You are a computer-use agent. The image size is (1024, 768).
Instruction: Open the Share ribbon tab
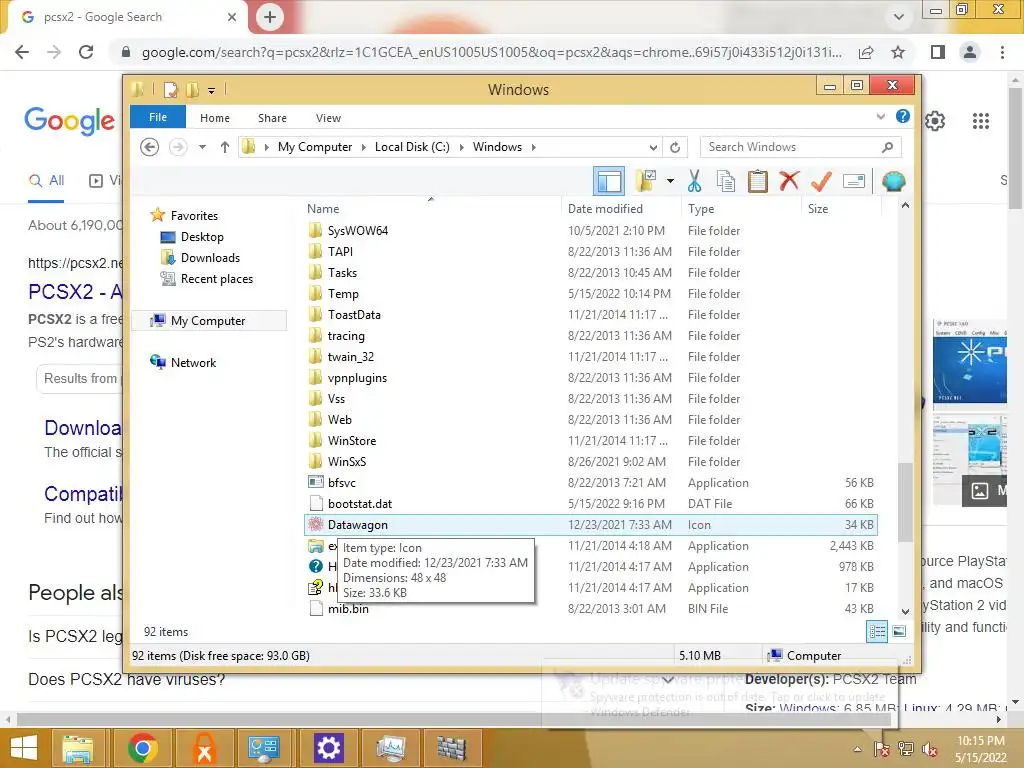coord(272,118)
